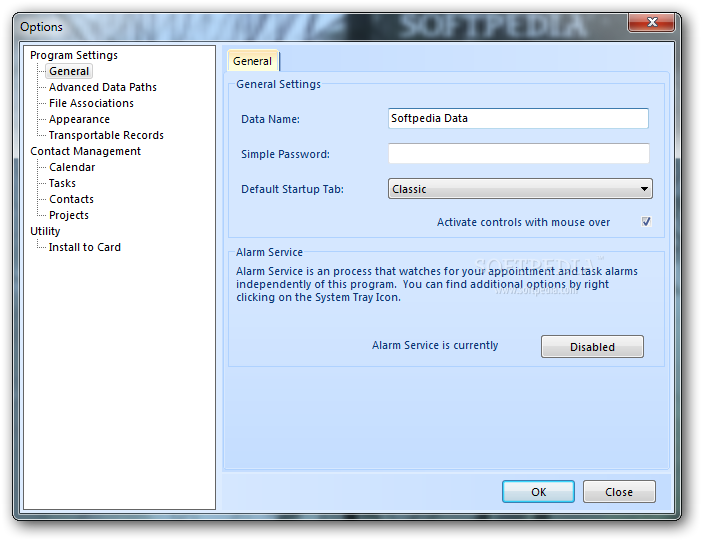This screenshot has height=541, width=702.
Task: Open Install to Card option
Action: (x=85, y=247)
